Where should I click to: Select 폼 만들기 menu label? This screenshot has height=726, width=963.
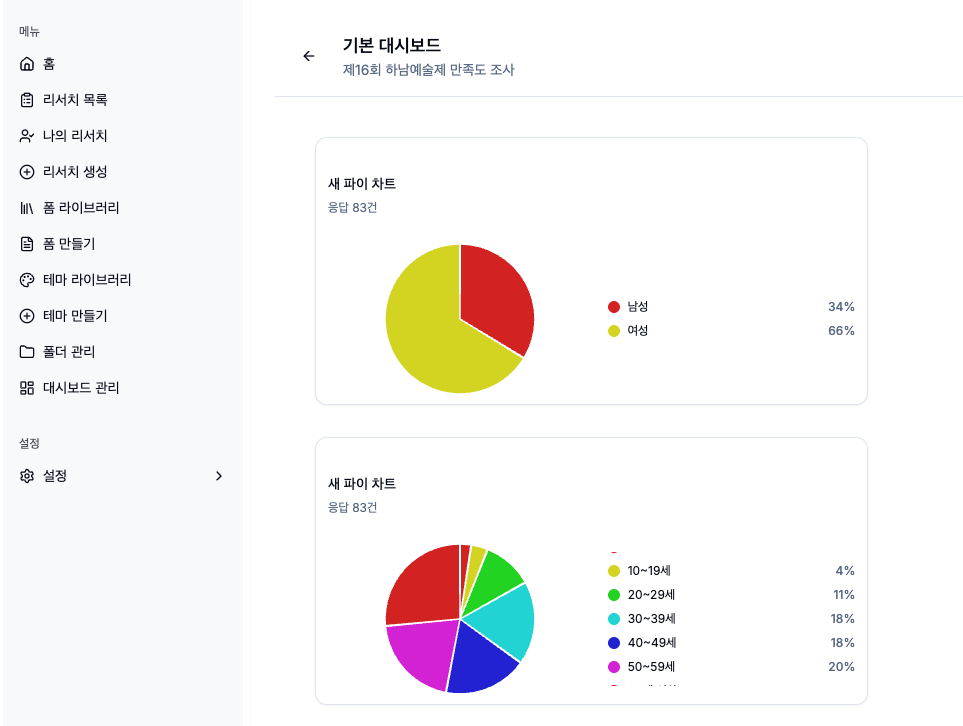69,244
